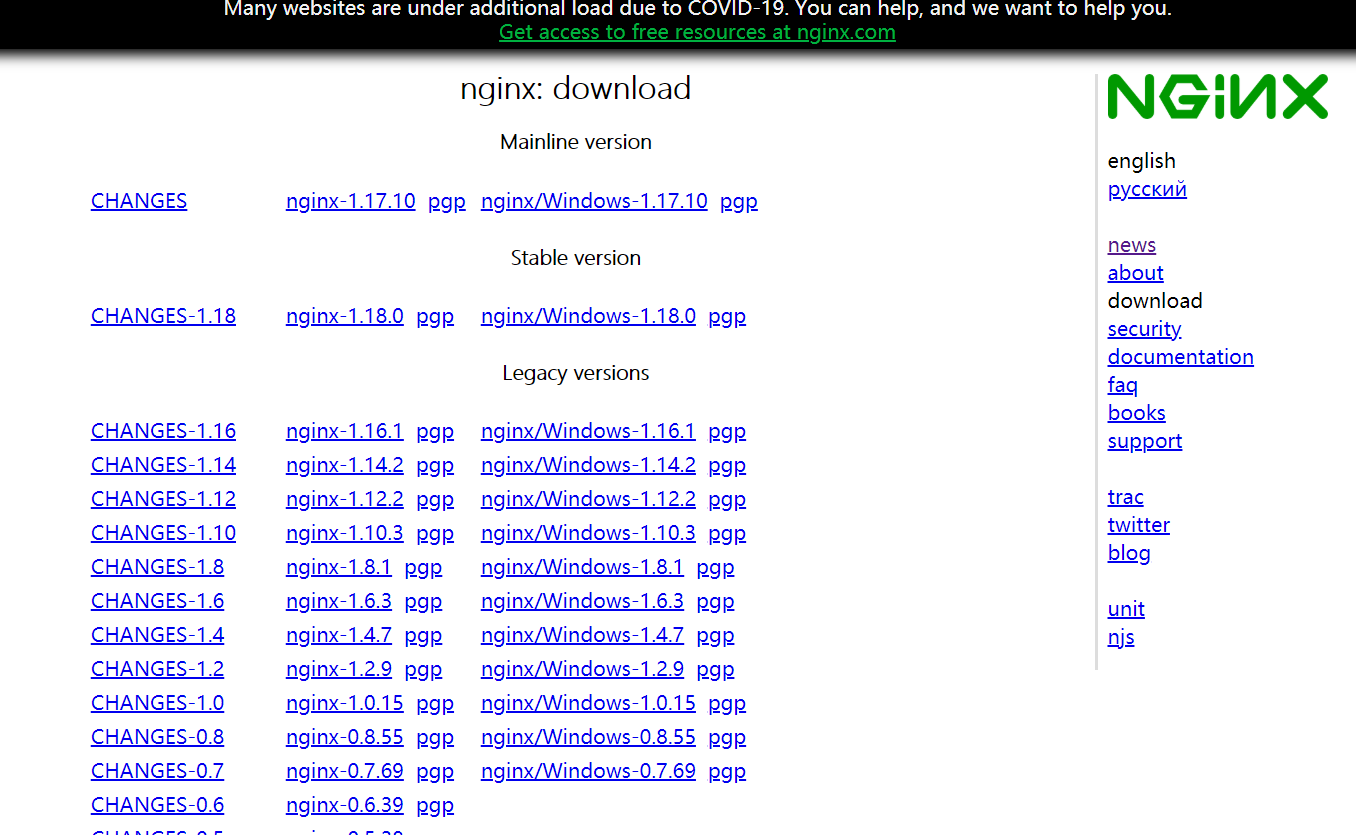This screenshot has height=835, width=1356.
Task: Open CHANGES-1.16 link
Action: (163, 431)
